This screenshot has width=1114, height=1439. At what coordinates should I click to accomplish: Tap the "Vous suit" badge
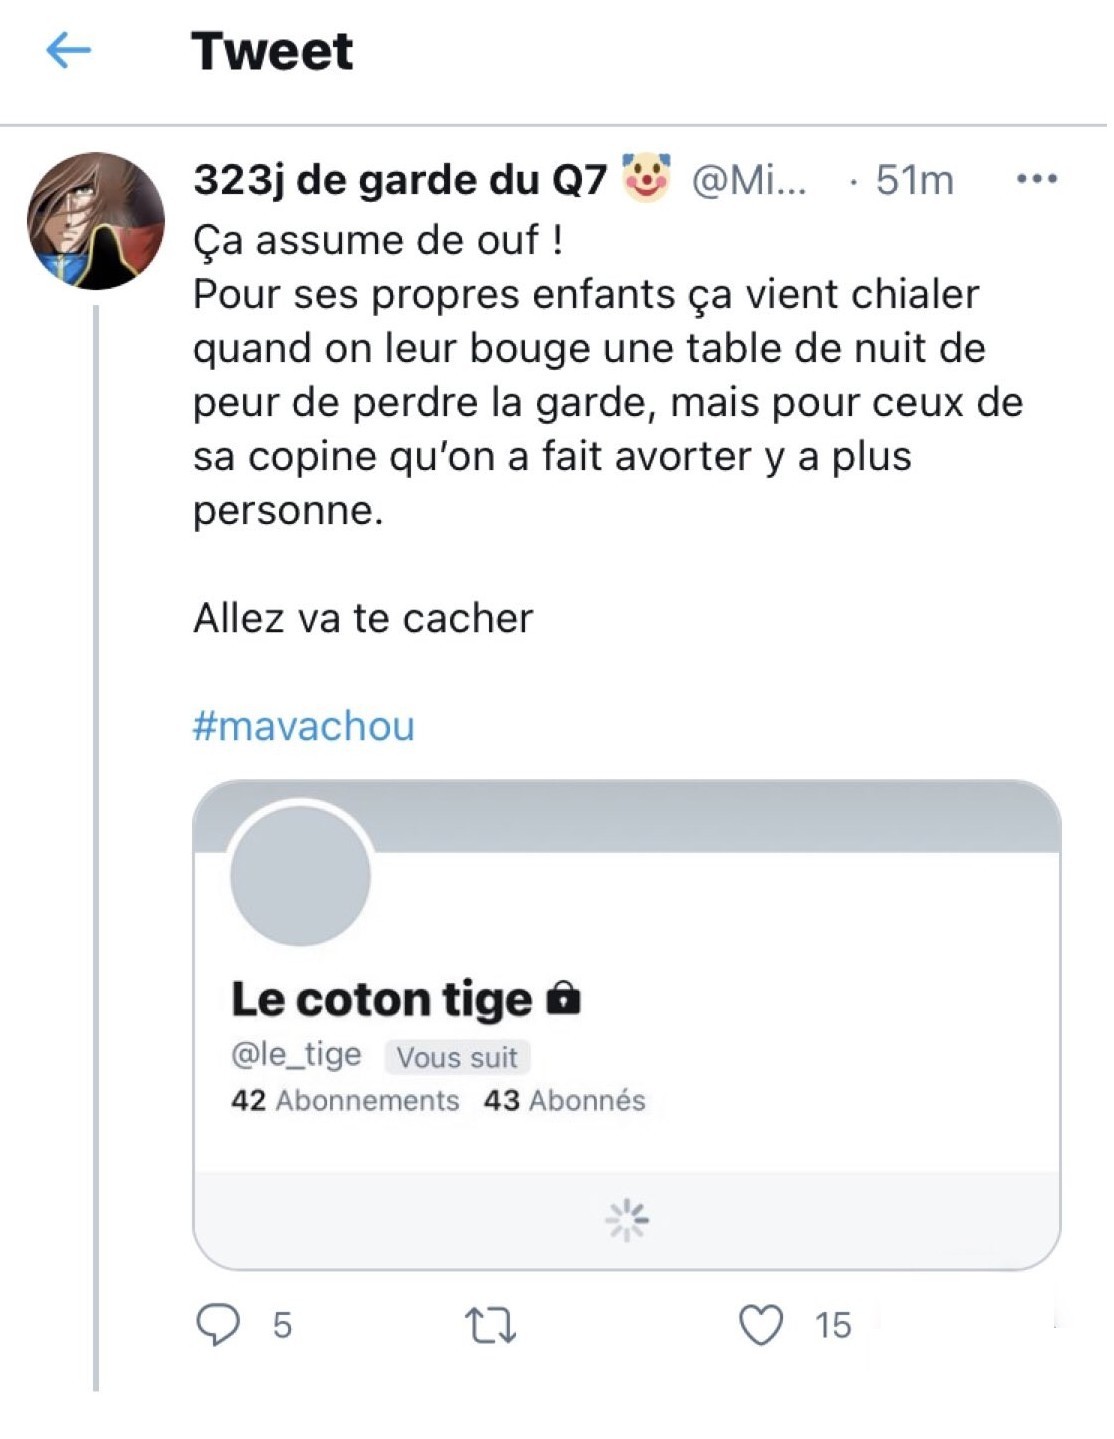pyautogui.click(x=457, y=1057)
